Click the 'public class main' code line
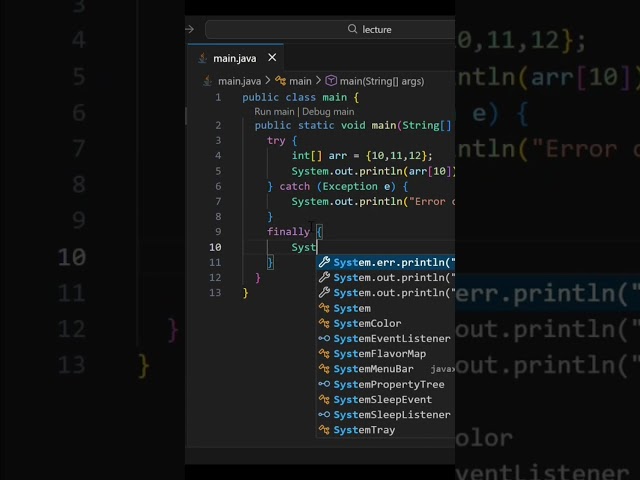Screen dimensions: 640x480 click(300, 97)
